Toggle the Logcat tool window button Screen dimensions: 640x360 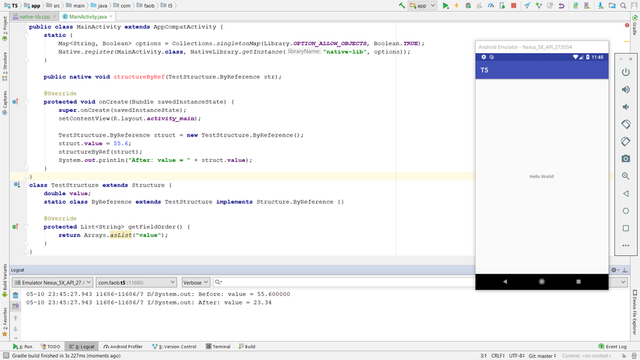tap(82, 347)
